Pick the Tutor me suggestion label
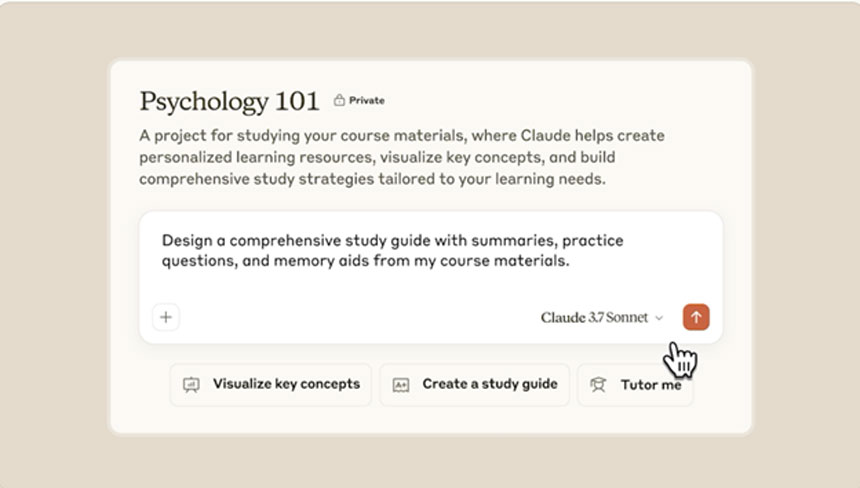860x488 pixels. click(x=651, y=385)
